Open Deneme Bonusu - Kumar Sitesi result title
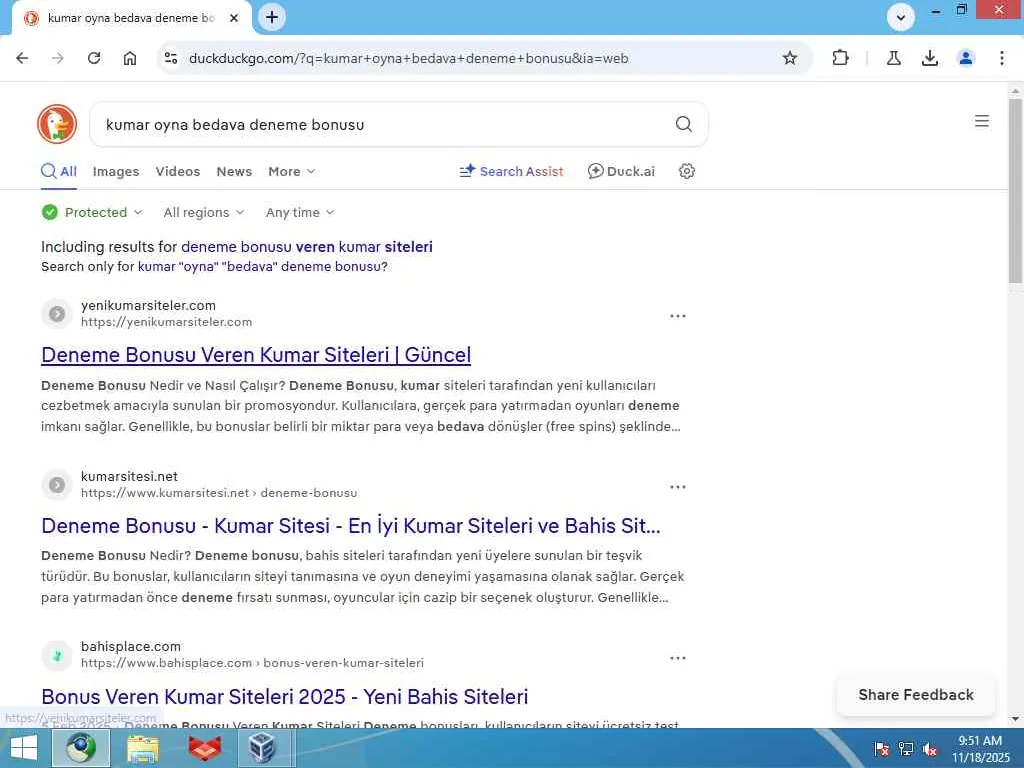Viewport: 1024px width, 768px height. tap(351, 526)
